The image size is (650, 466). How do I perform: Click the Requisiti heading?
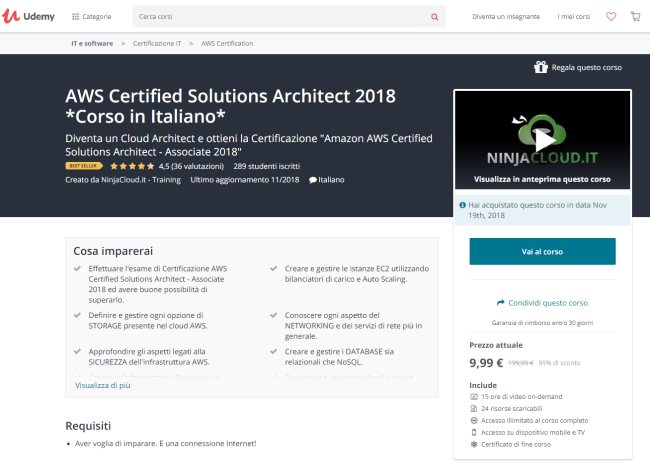pos(88,426)
